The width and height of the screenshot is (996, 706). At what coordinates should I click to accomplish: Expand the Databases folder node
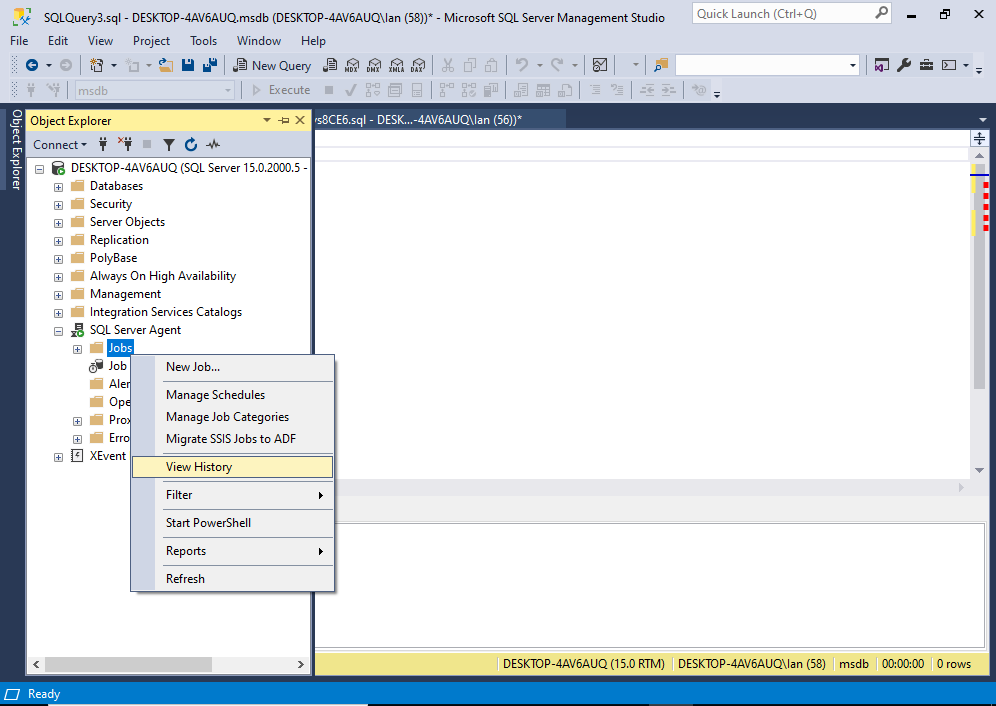coord(58,187)
